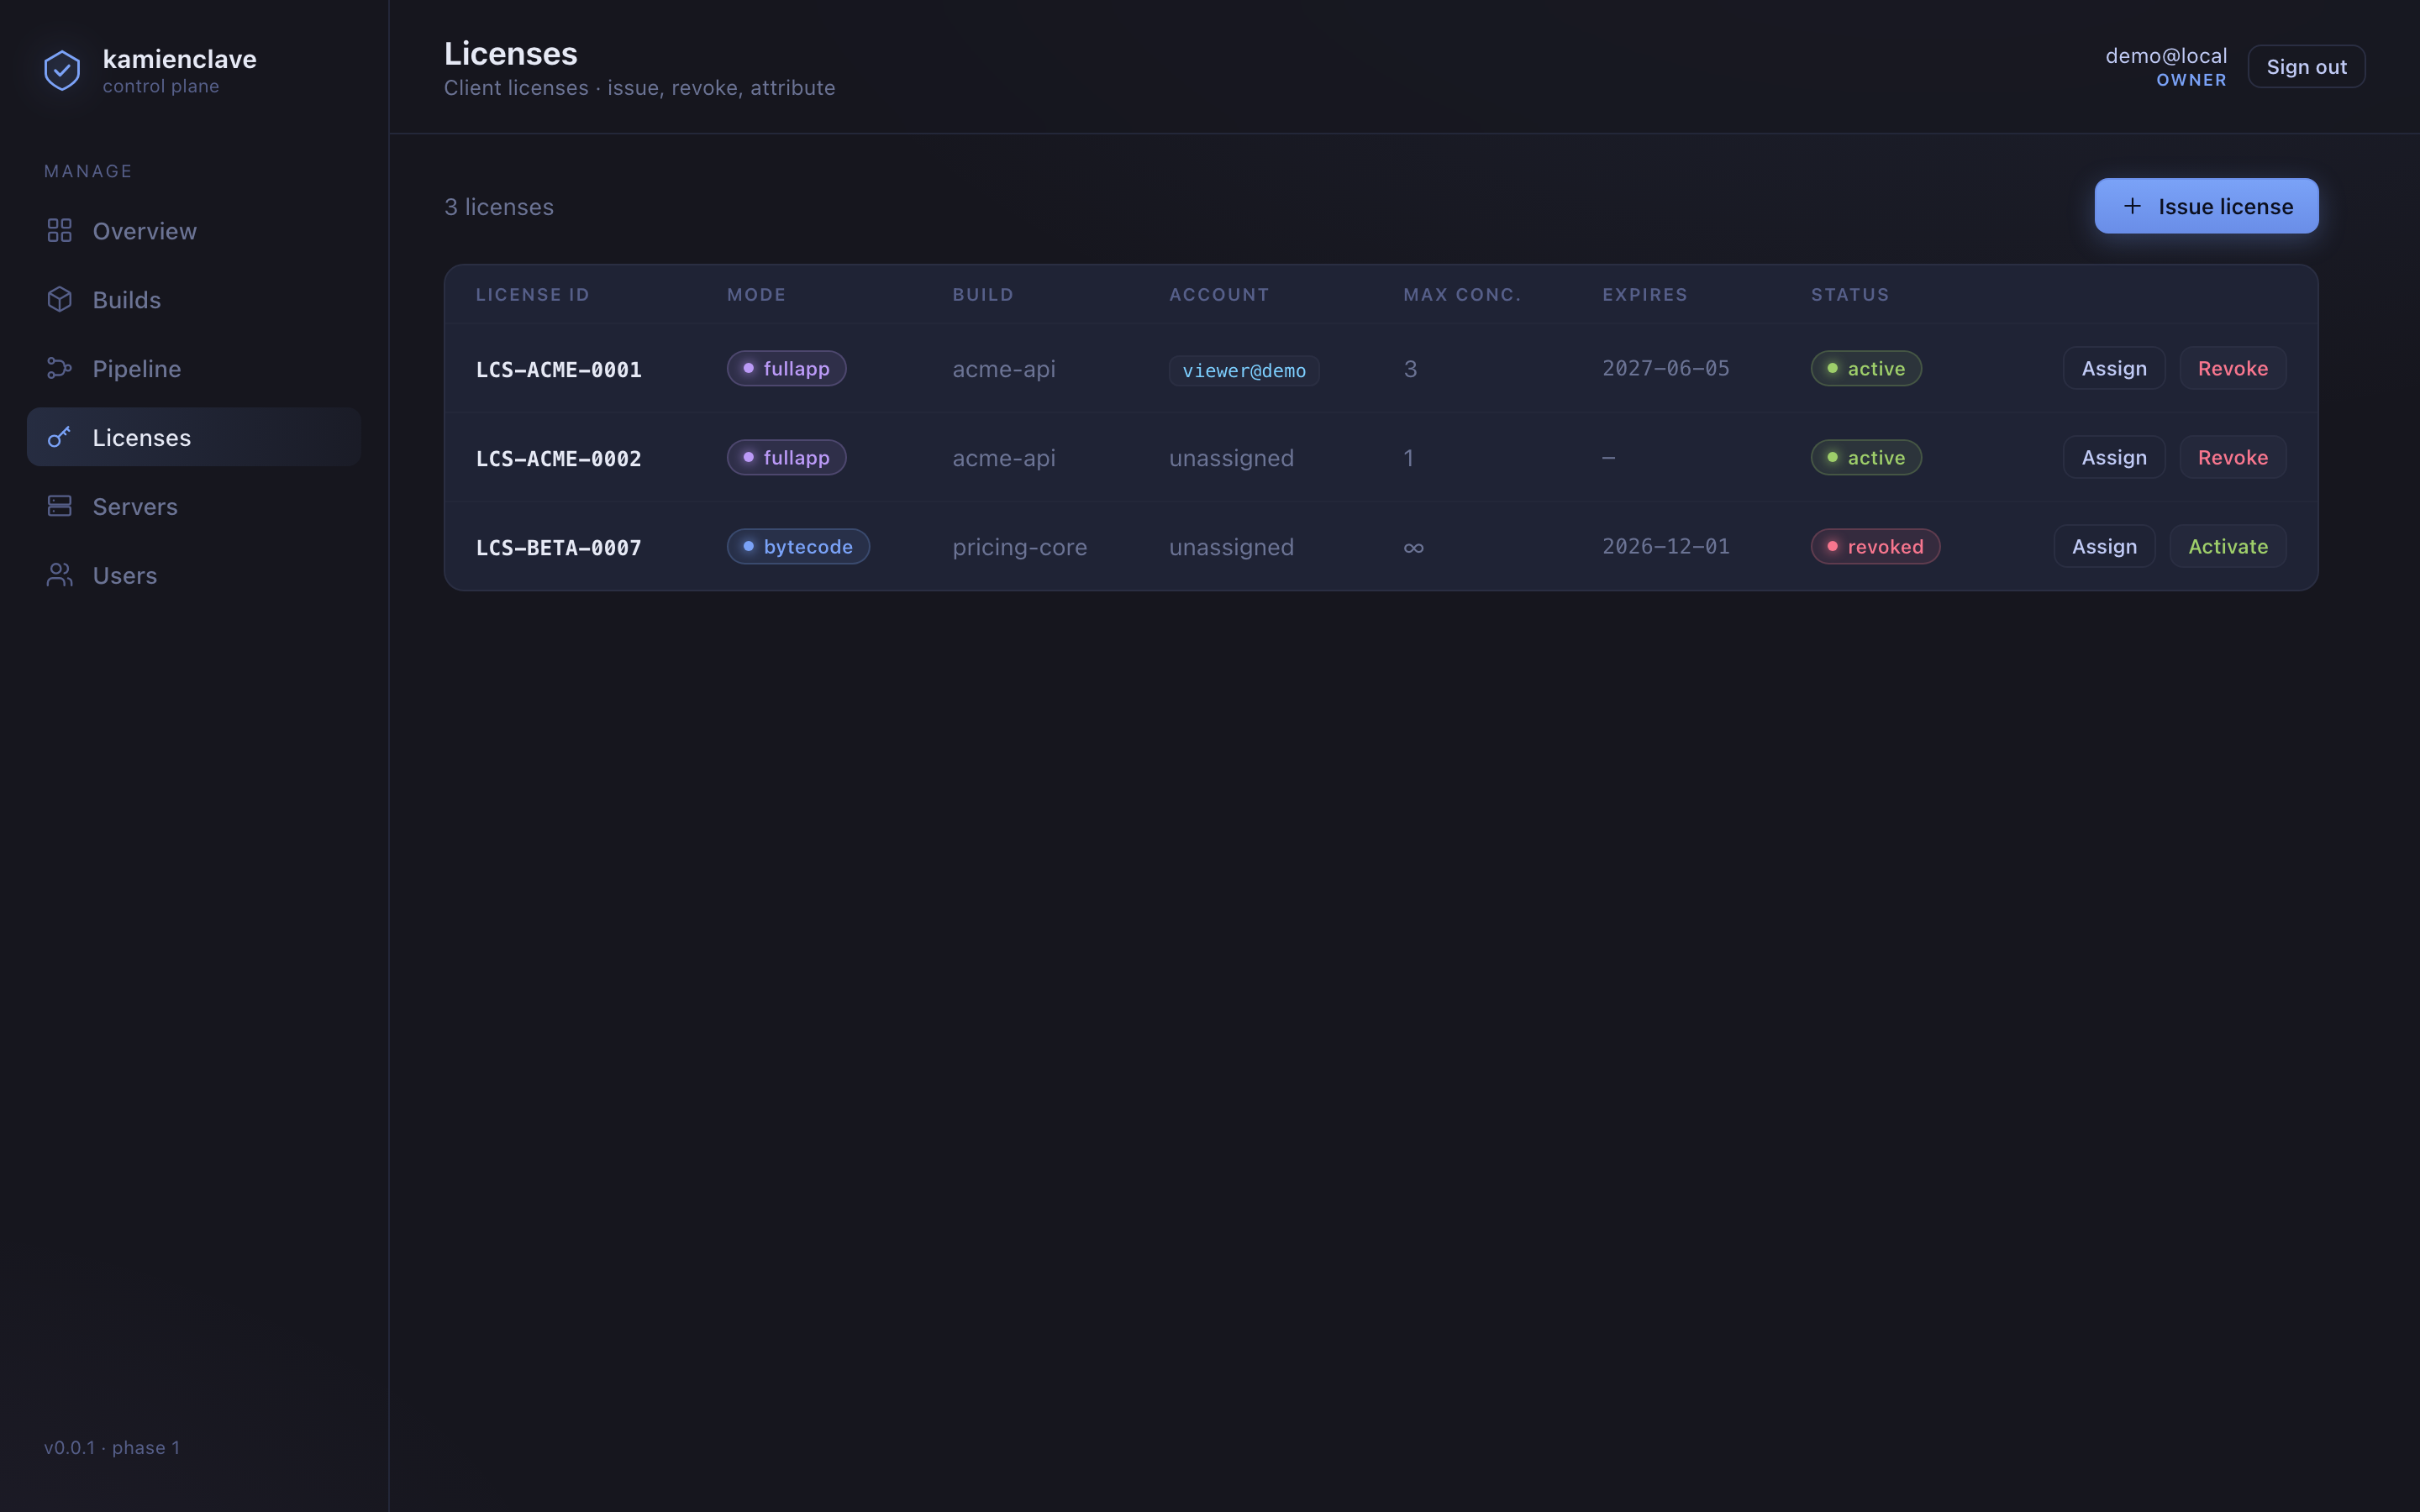Click unassigned account in LCS-BETA-0007 row
This screenshot has height=1512, width=2420.
1231,547
